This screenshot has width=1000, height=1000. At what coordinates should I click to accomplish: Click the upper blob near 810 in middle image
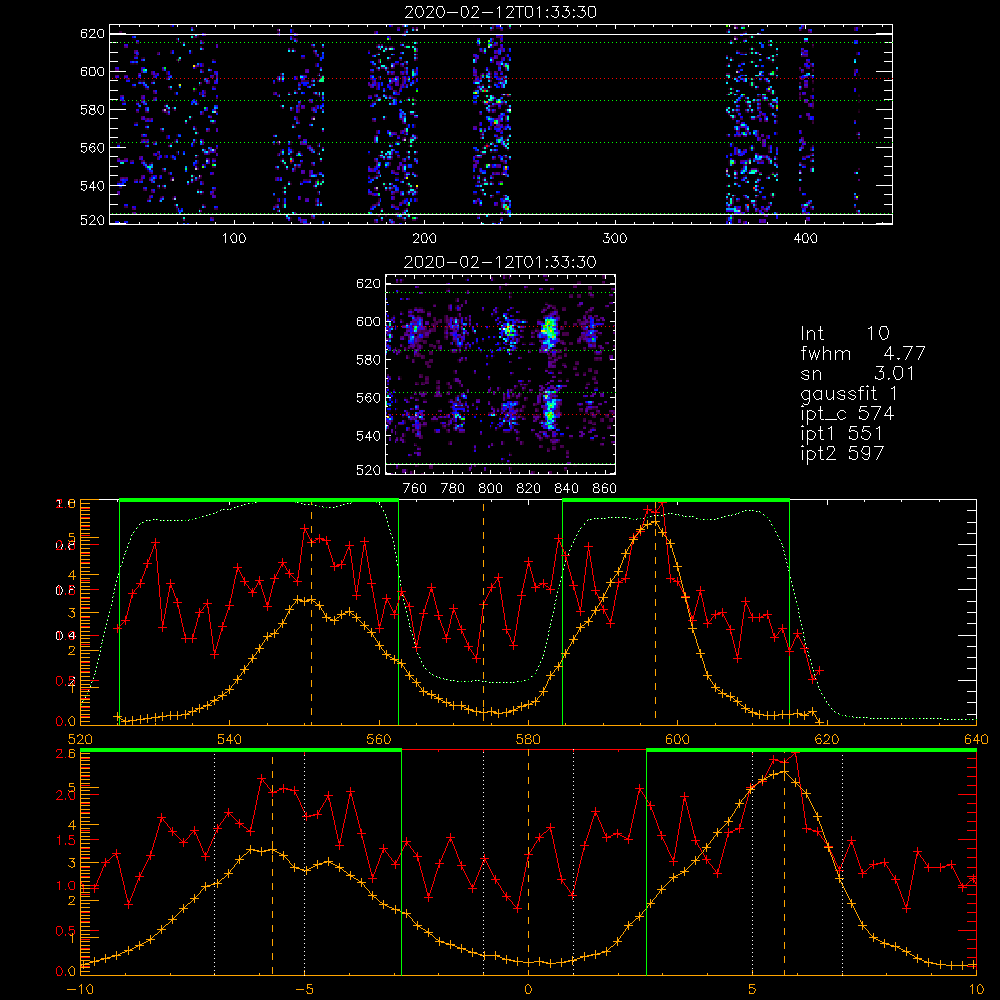click(509, 330)
